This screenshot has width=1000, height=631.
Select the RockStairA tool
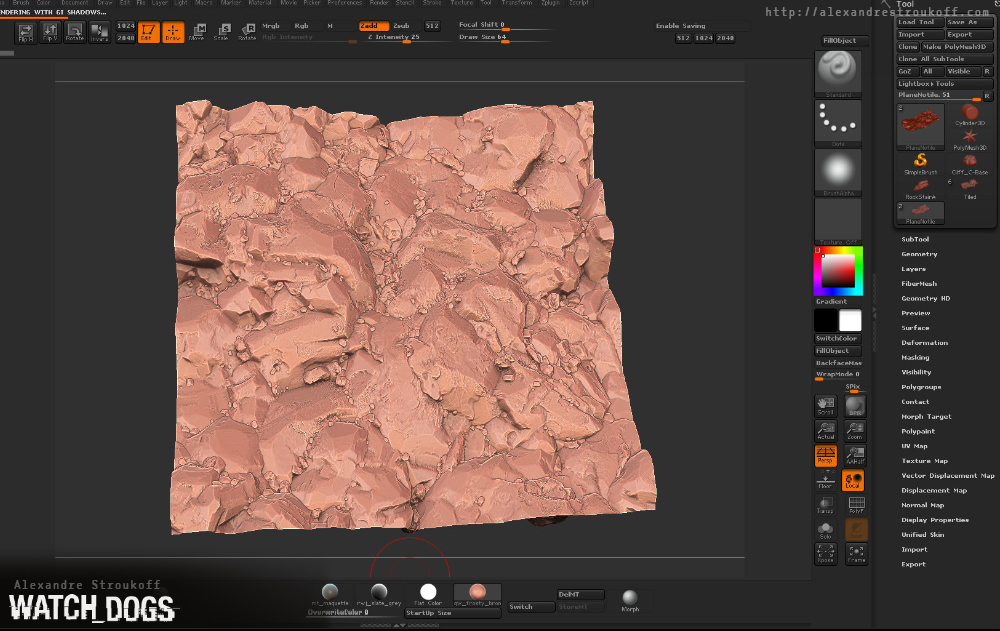click(x=920, y=189)
